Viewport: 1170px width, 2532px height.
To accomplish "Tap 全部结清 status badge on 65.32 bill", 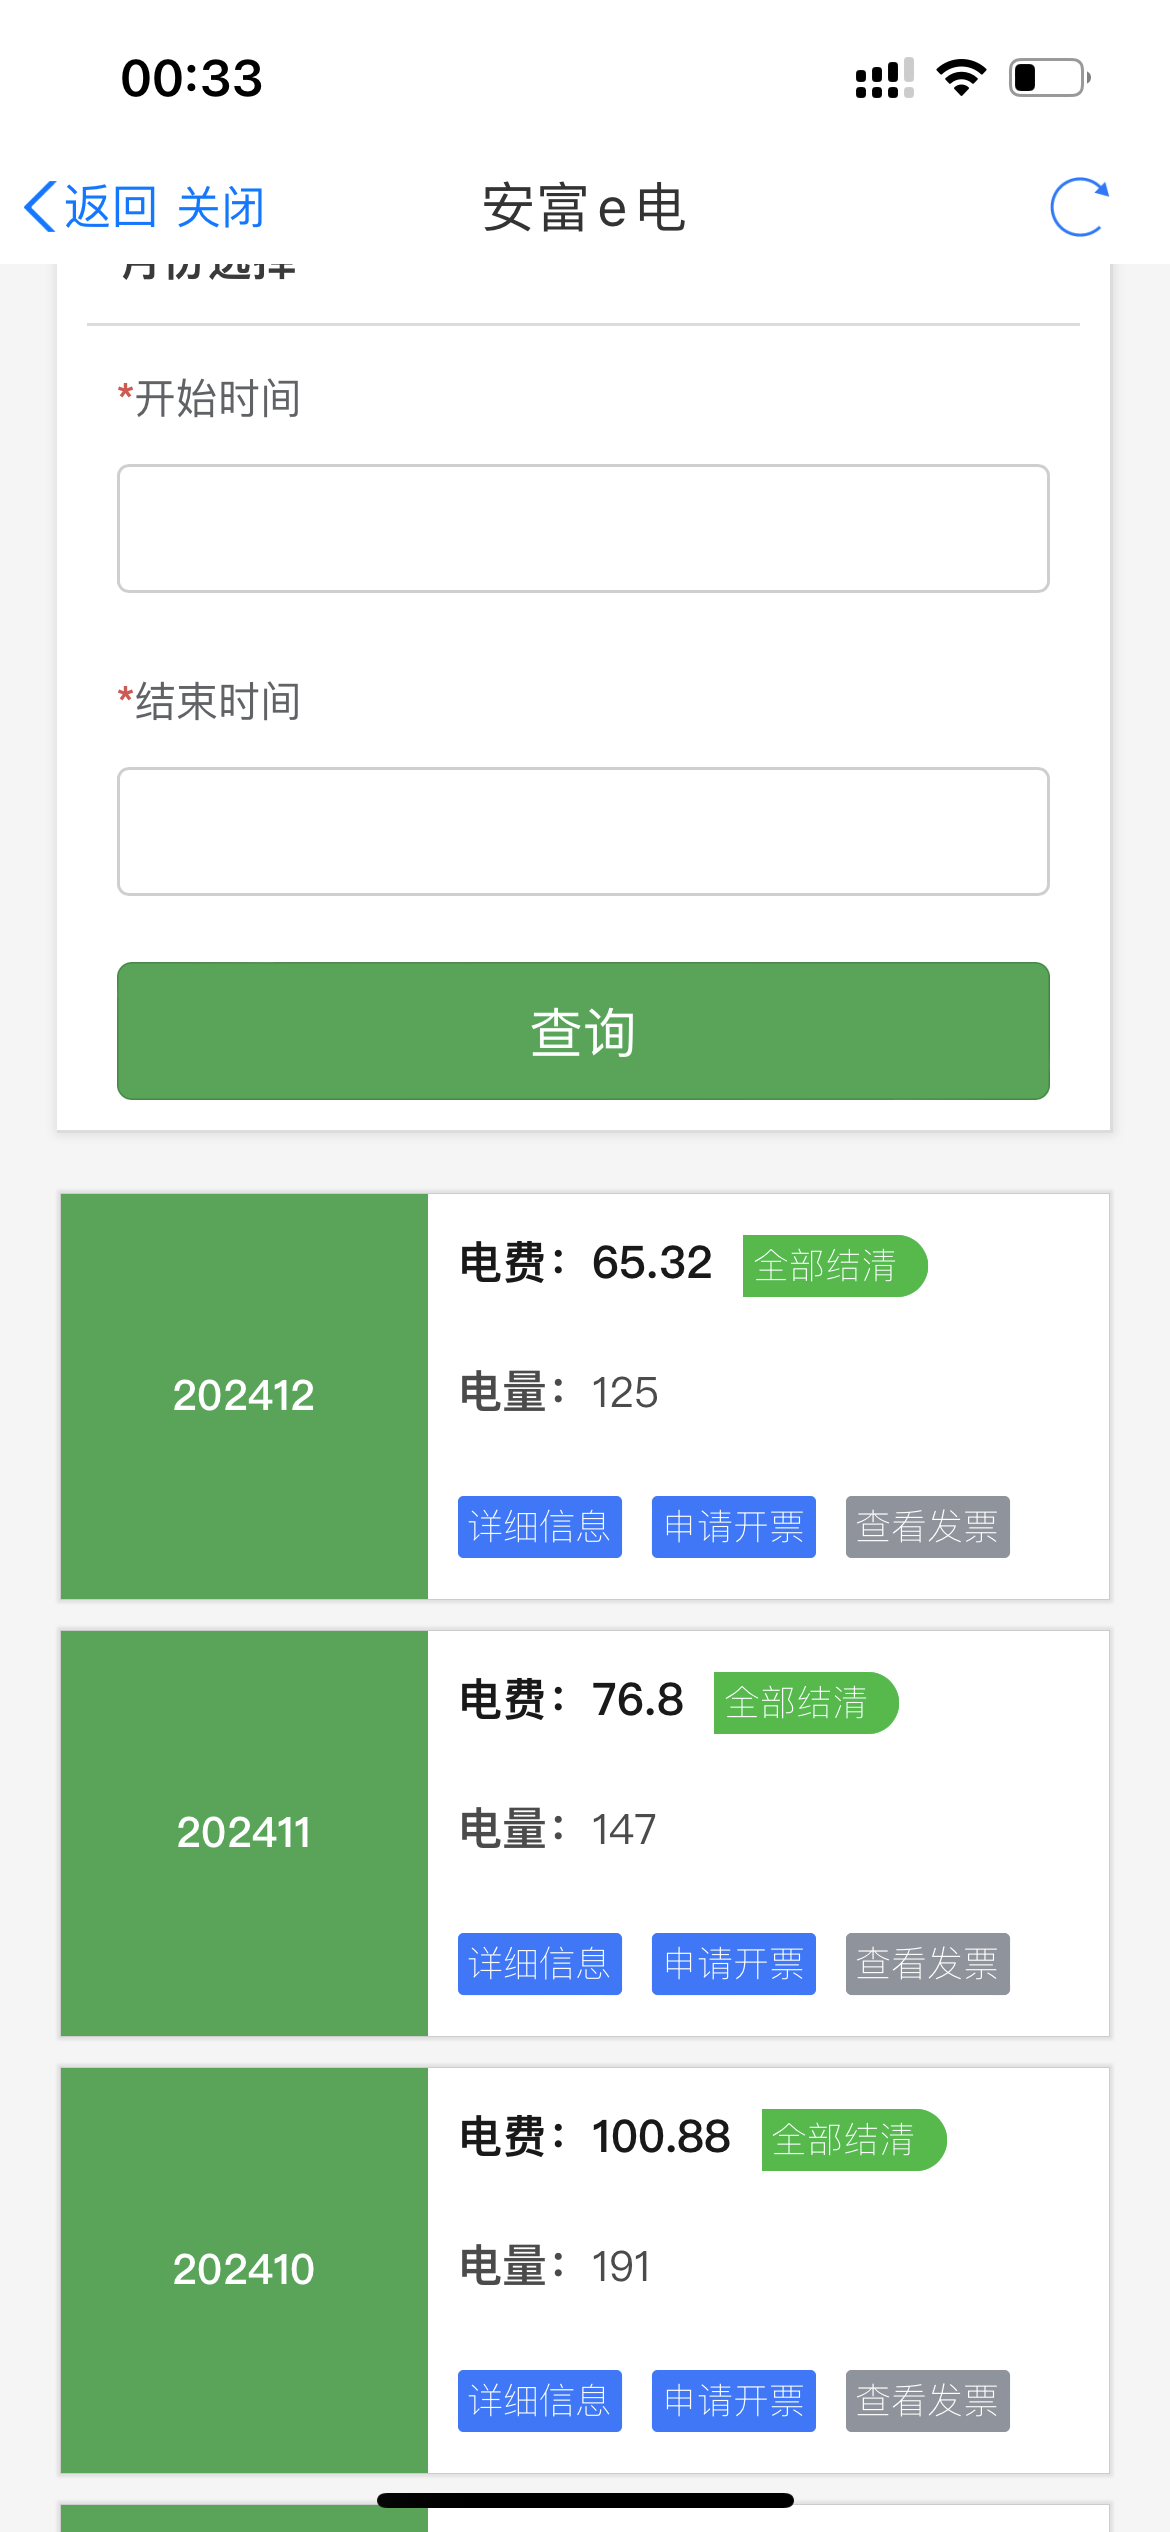I will 834,1266.
